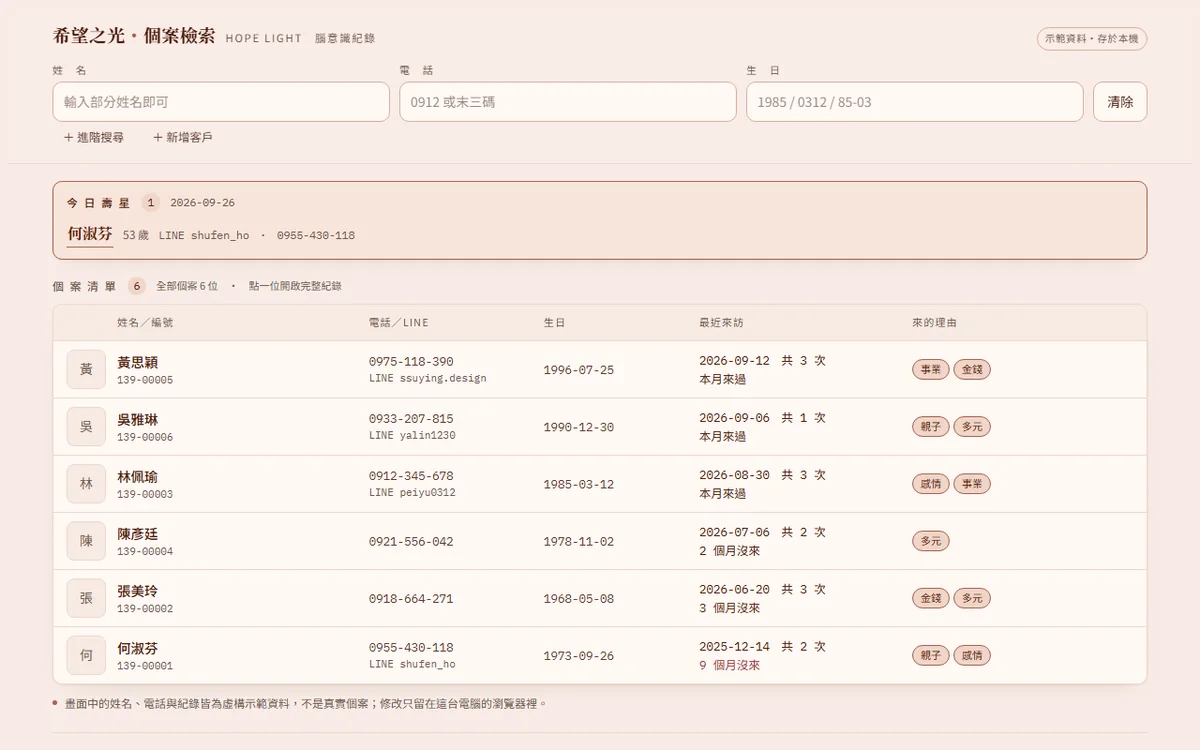Open 何淑芬 in the 個案清單 table
The image size is (1200, 750).
click(x=600, y=655)
